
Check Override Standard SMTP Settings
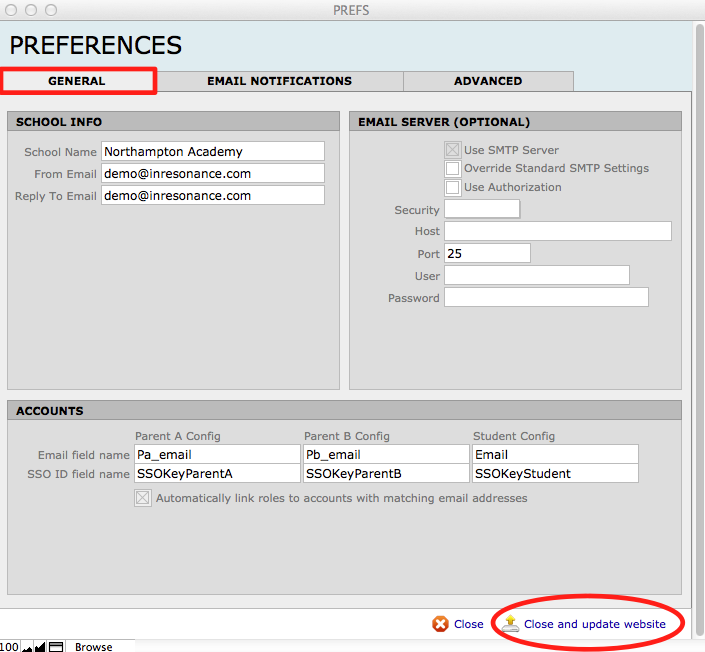point(452,168)
